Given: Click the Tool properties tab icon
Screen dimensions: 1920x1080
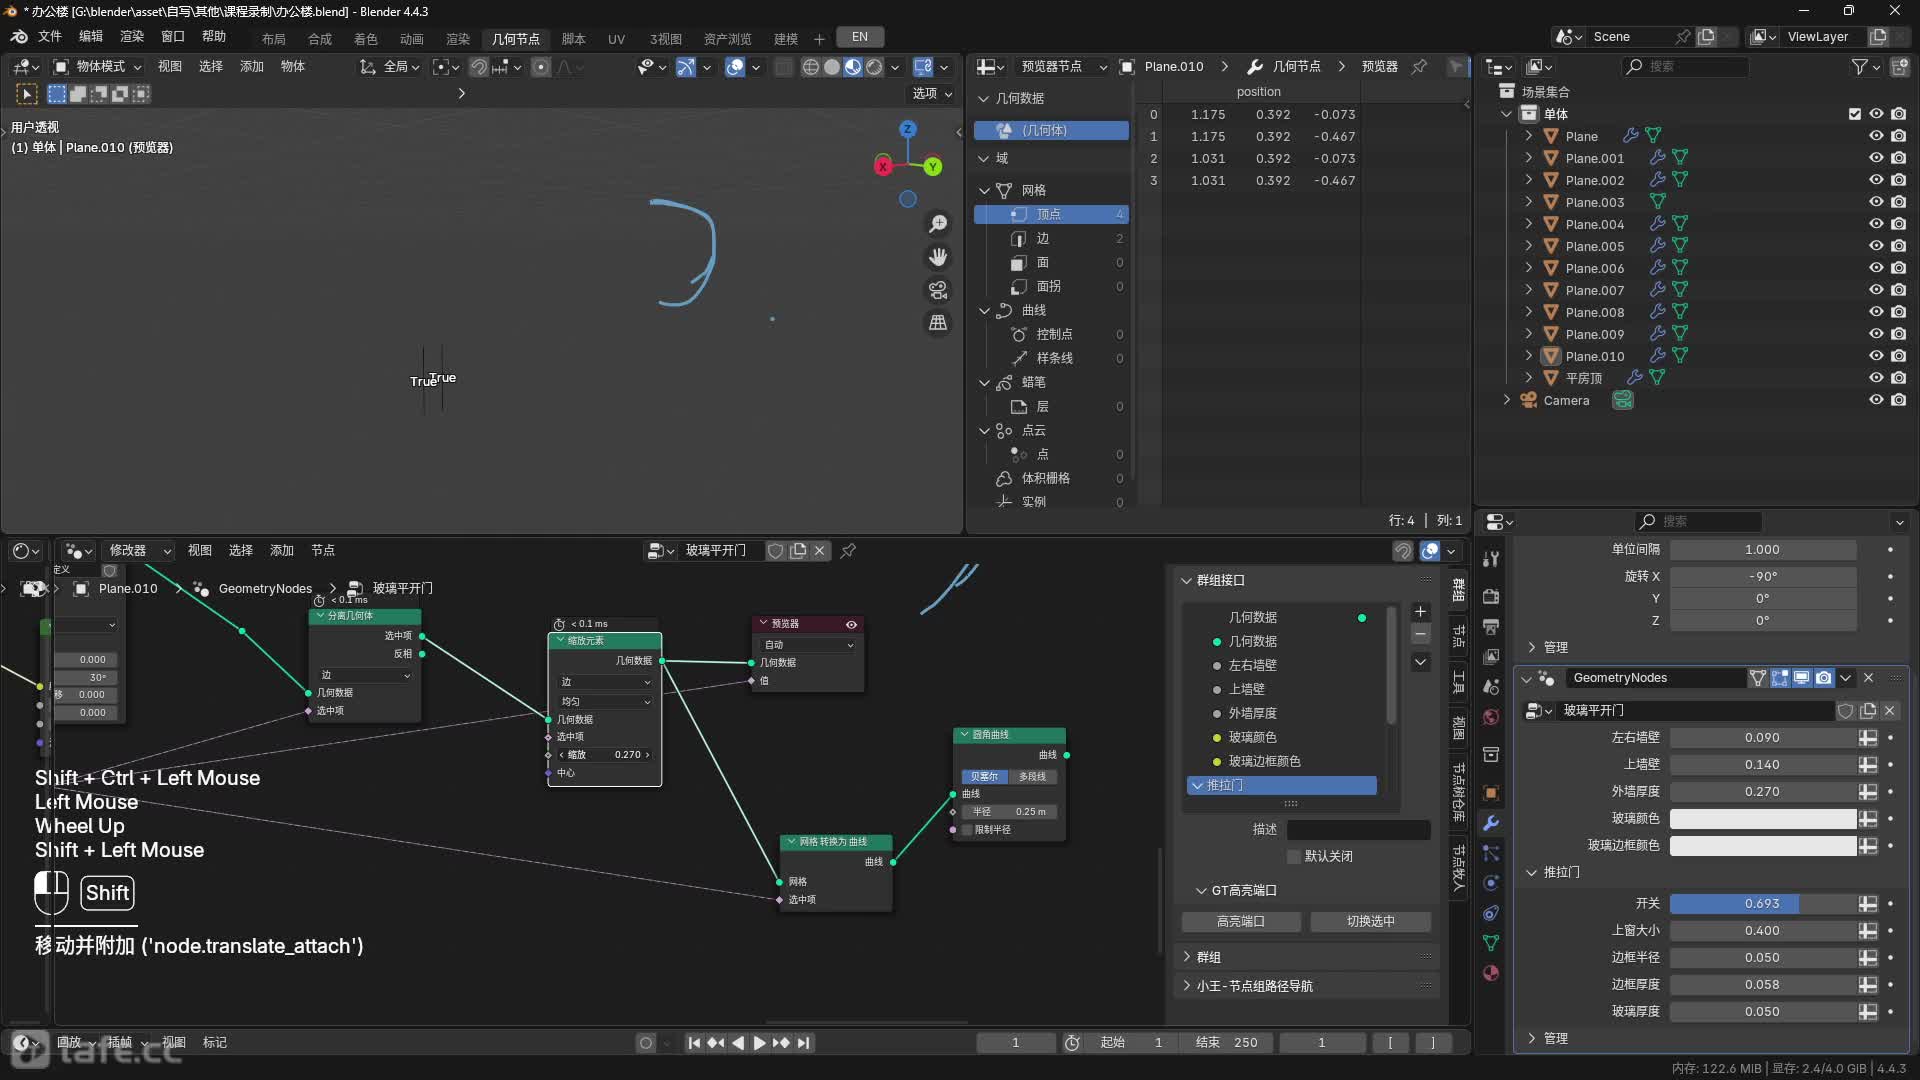Looking at the screenshot, I should pos(1491,559).
